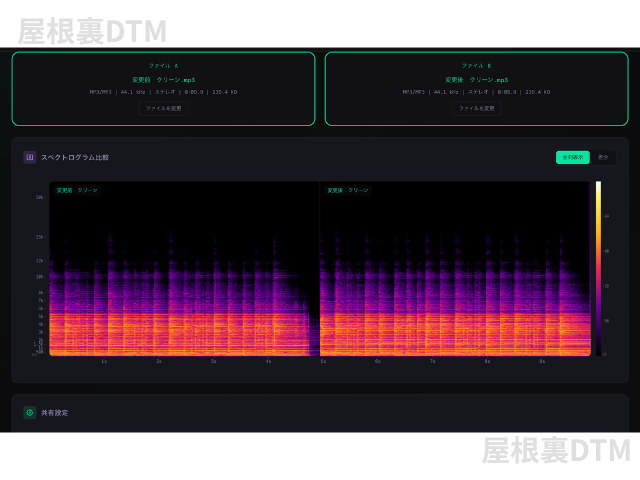Screen dimensions: 640x480
Task: Click the 10k frequency axis label
Action: (x=40, y=276)
